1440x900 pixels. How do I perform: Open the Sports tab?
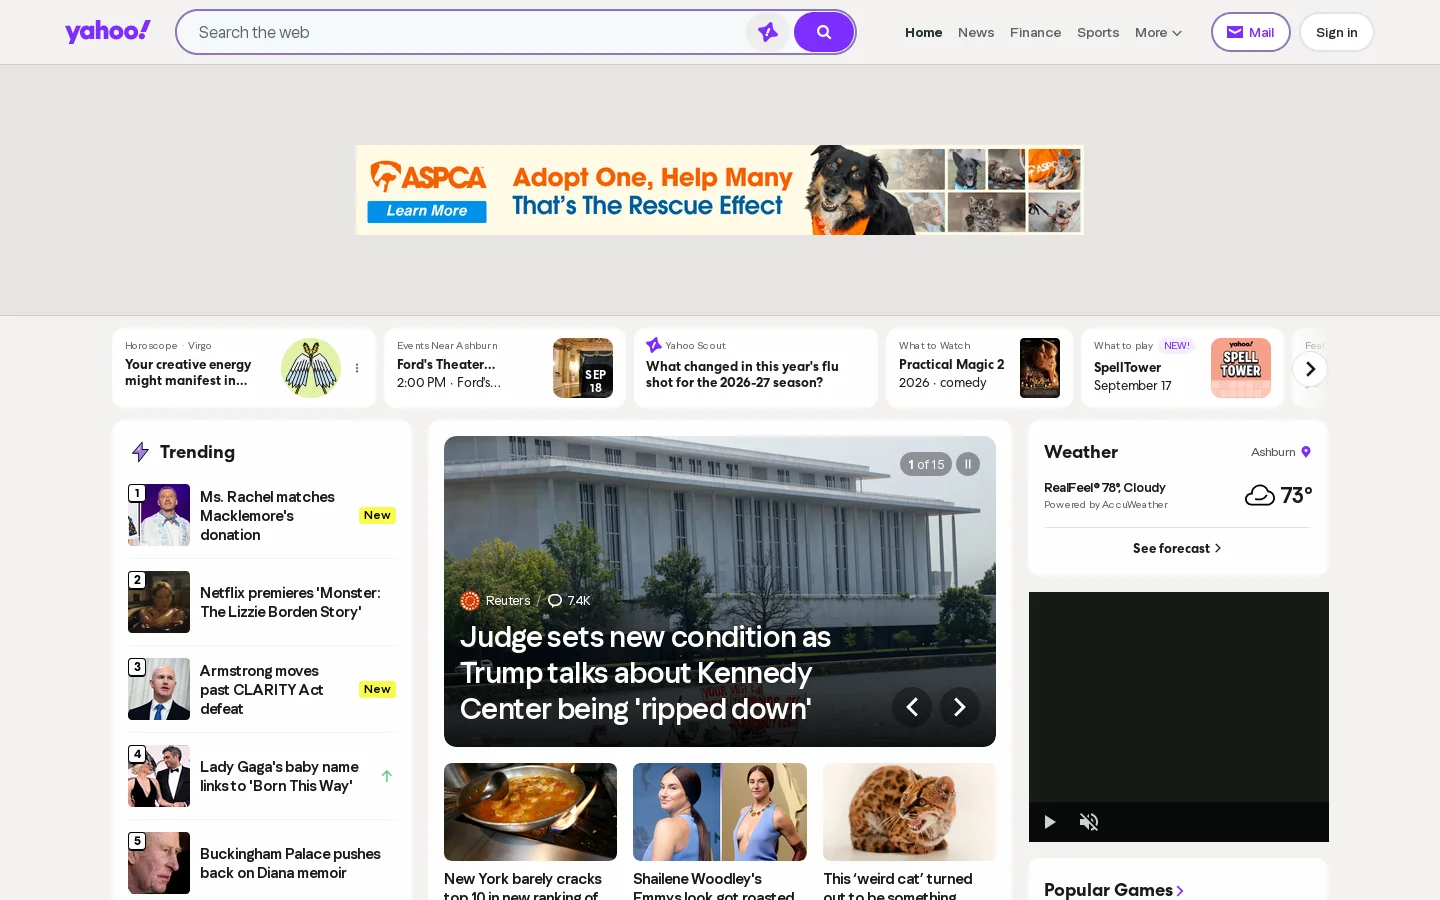pos(1098,32)
